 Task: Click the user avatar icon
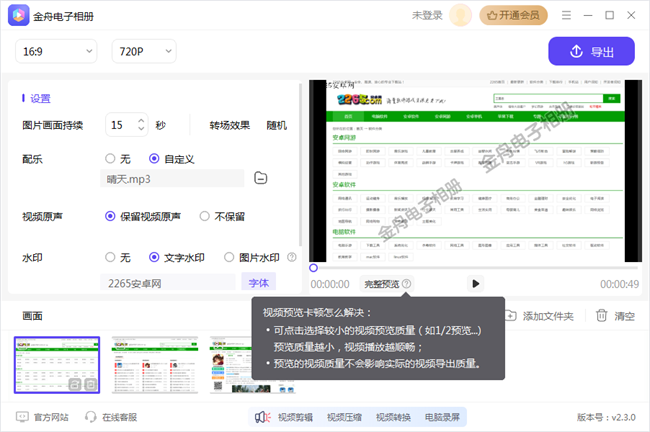pyautogui.click(x=460, y=15)
